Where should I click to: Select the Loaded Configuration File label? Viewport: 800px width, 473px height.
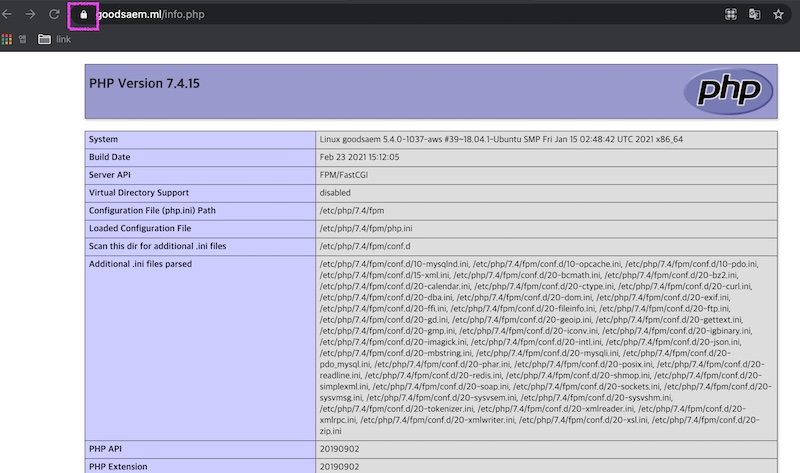(140, 228)
